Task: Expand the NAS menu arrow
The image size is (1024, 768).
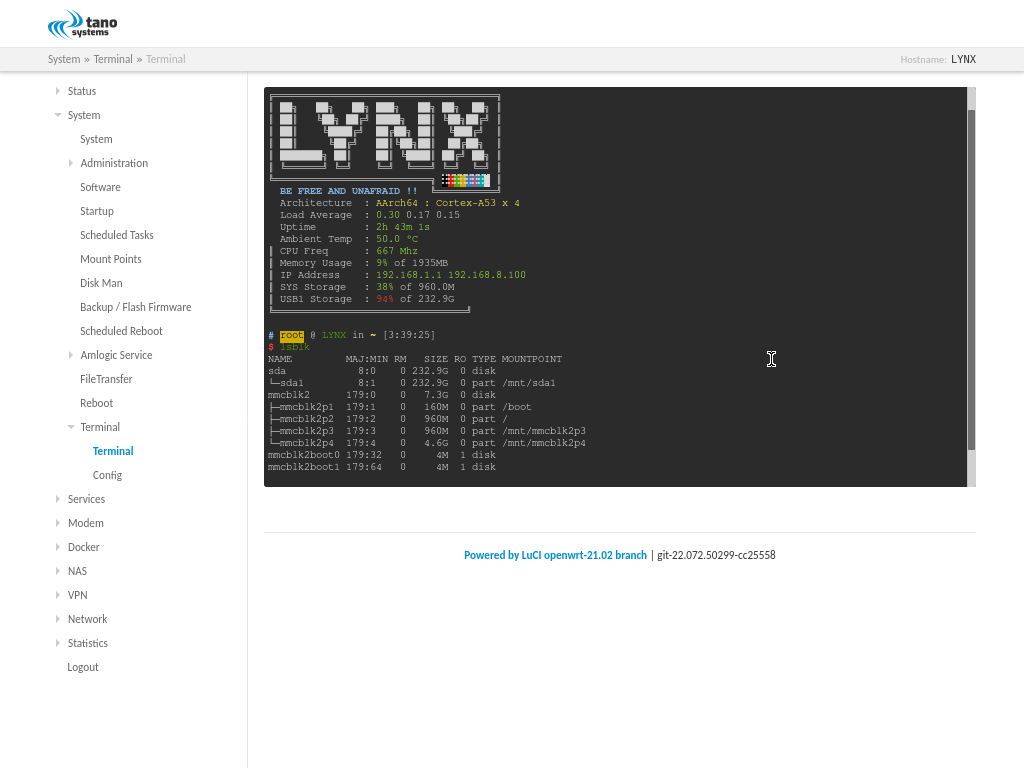Action: coord(57,571)
